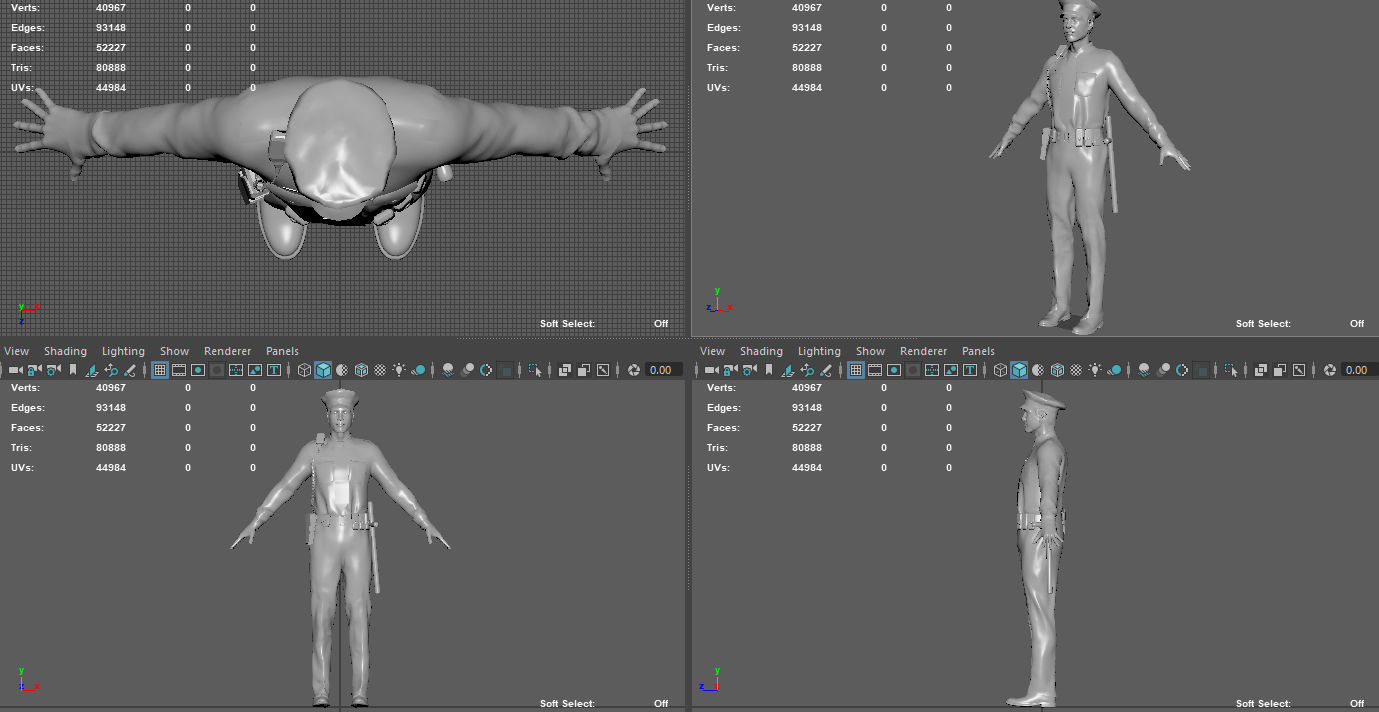This screenshot has height=712, width=1379.
Task: Click Use All Lights bulb in side view
Action: [1095, 370]
